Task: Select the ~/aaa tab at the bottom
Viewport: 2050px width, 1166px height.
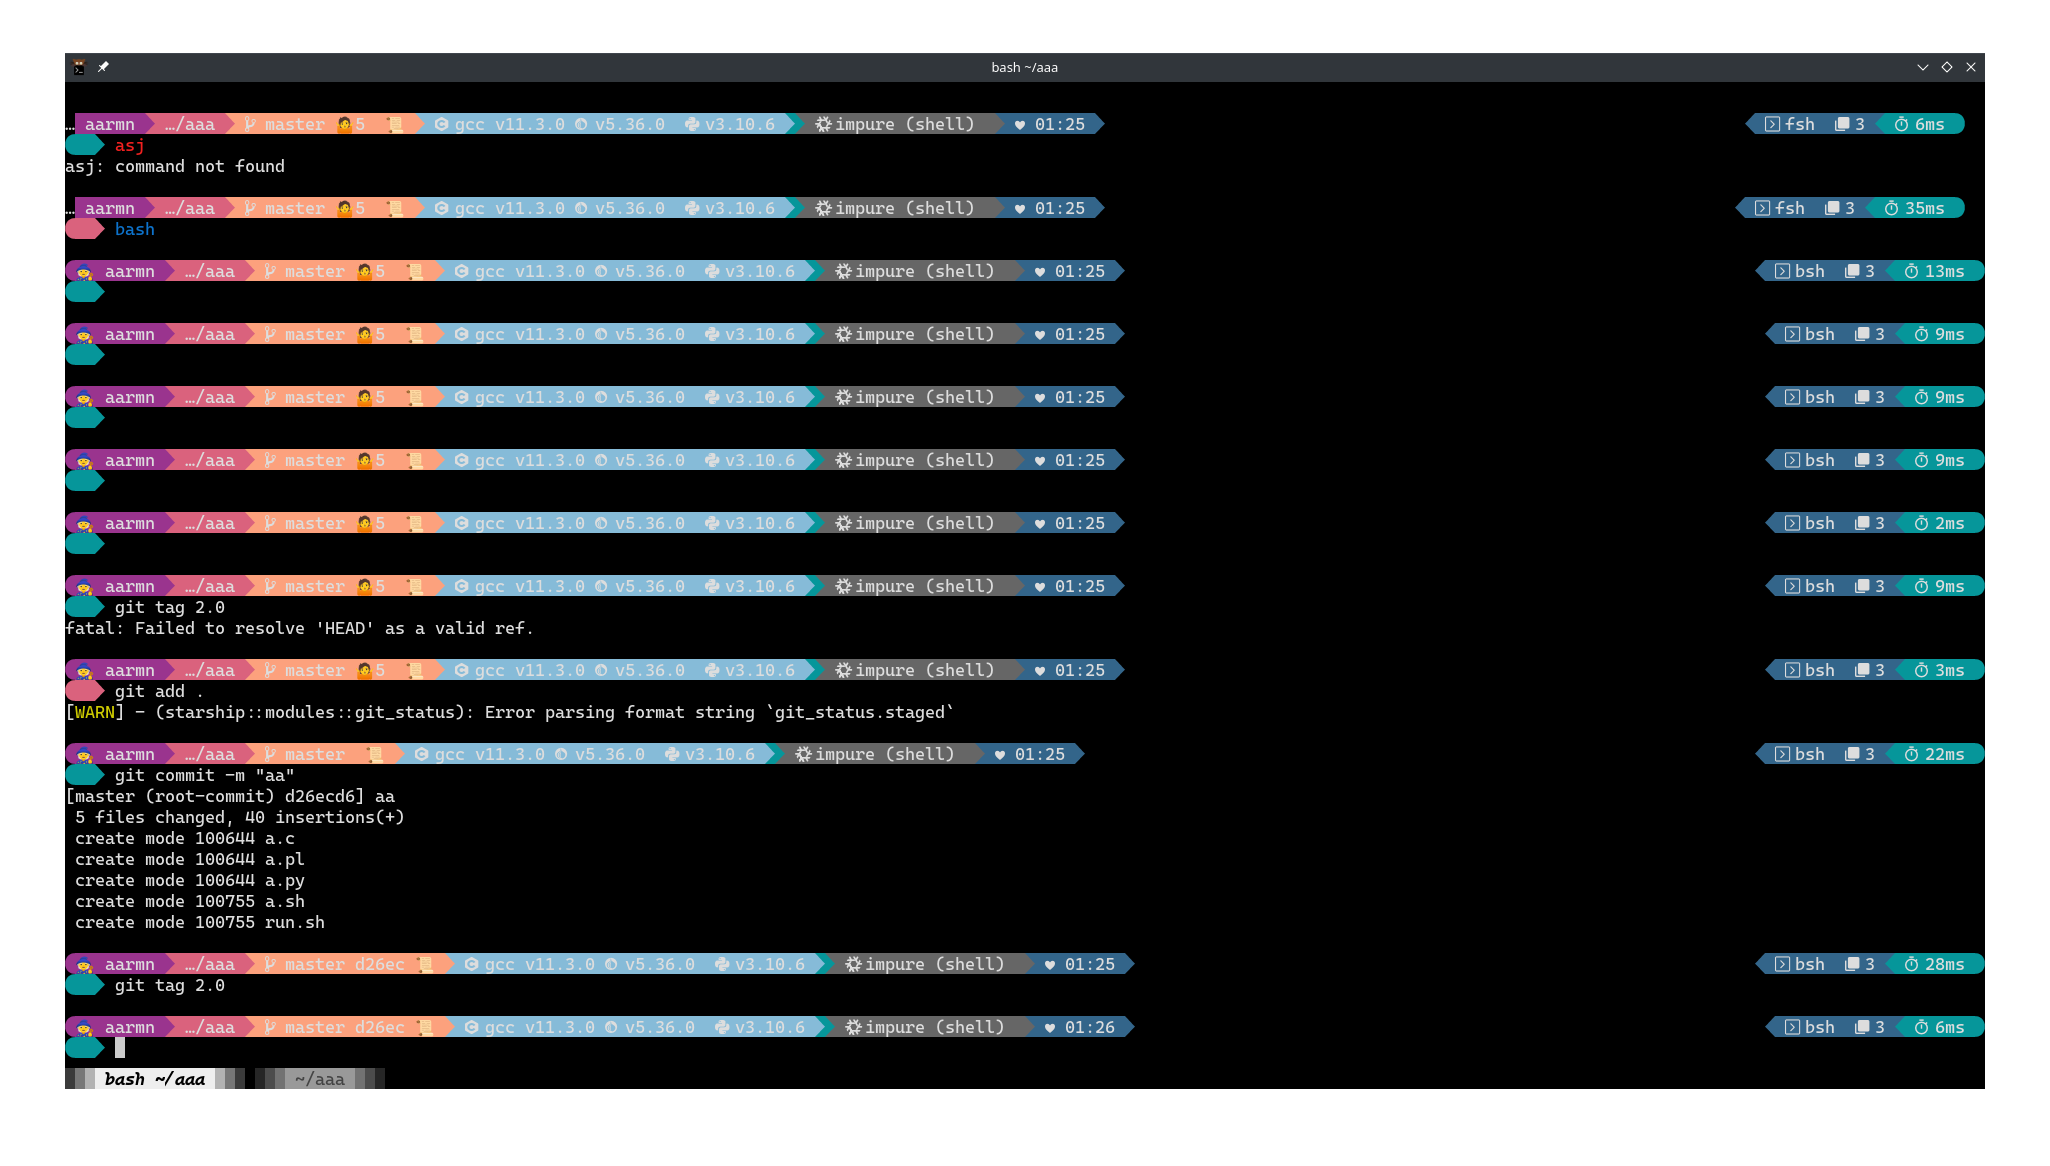Action: point(320,1078)
